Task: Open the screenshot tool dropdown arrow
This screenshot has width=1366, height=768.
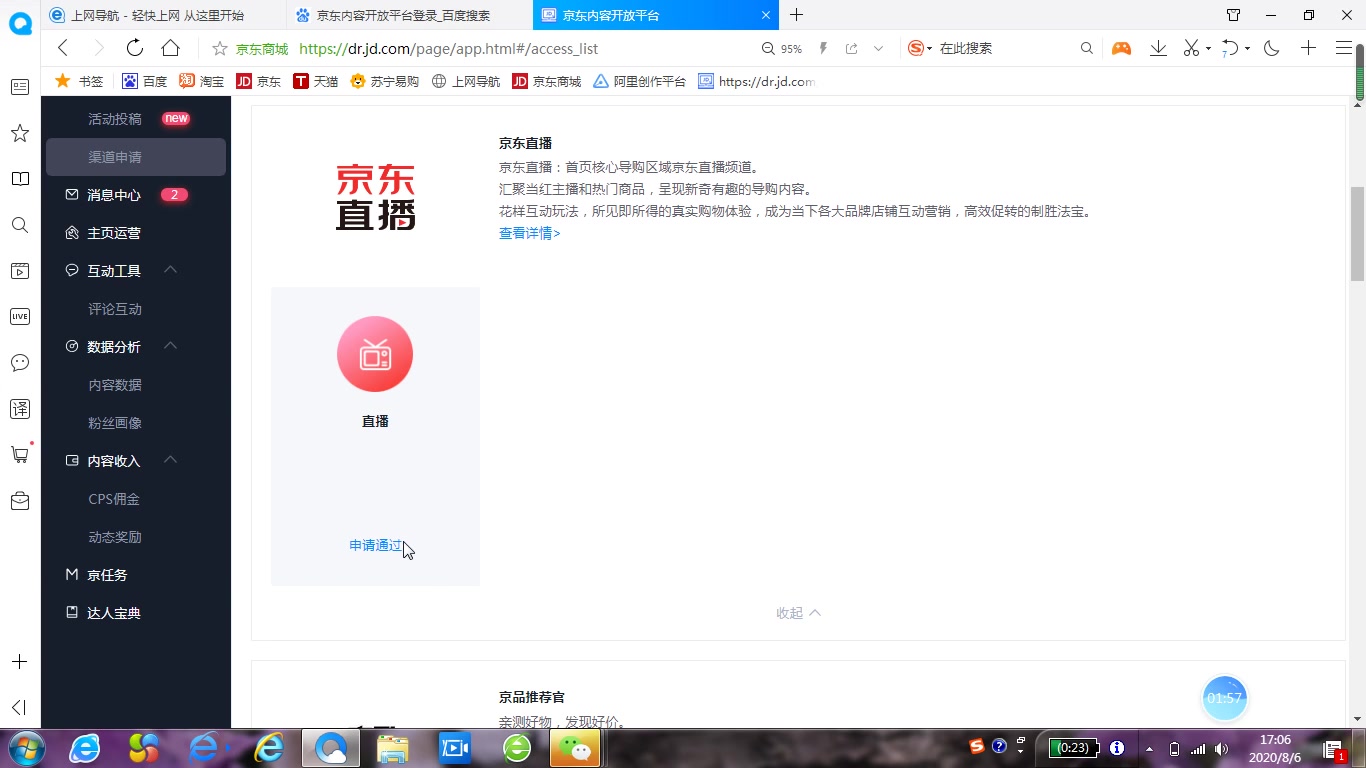Action: 1208,48
